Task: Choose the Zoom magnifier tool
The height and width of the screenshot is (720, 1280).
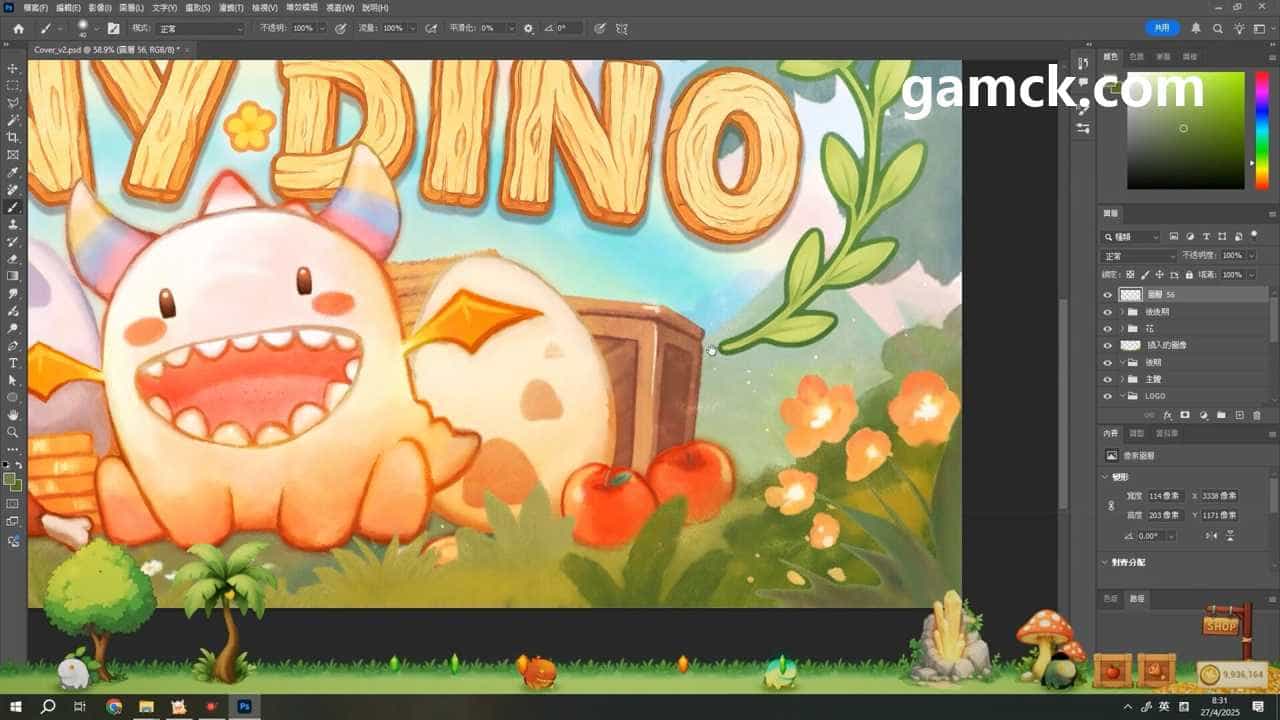Action: (x=13, y=432)
